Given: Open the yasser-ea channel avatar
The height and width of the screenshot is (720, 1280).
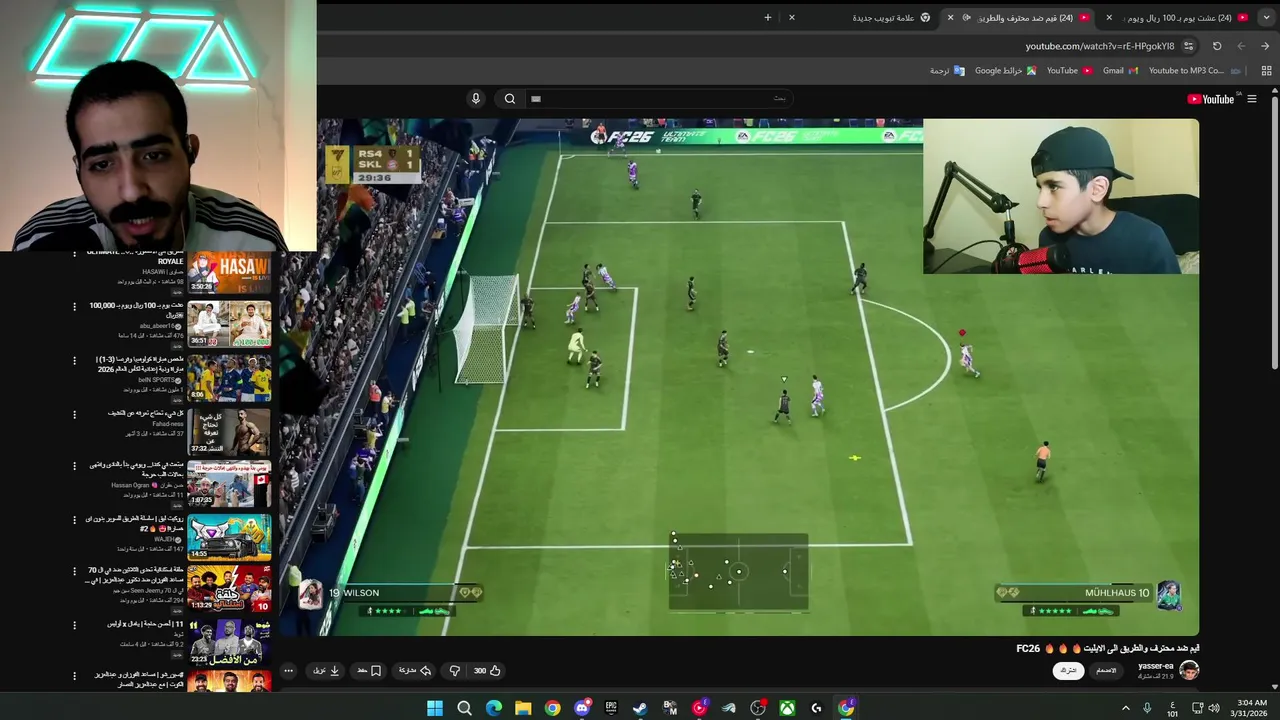Looking at the screenshot, I should tap(1189, 670).
